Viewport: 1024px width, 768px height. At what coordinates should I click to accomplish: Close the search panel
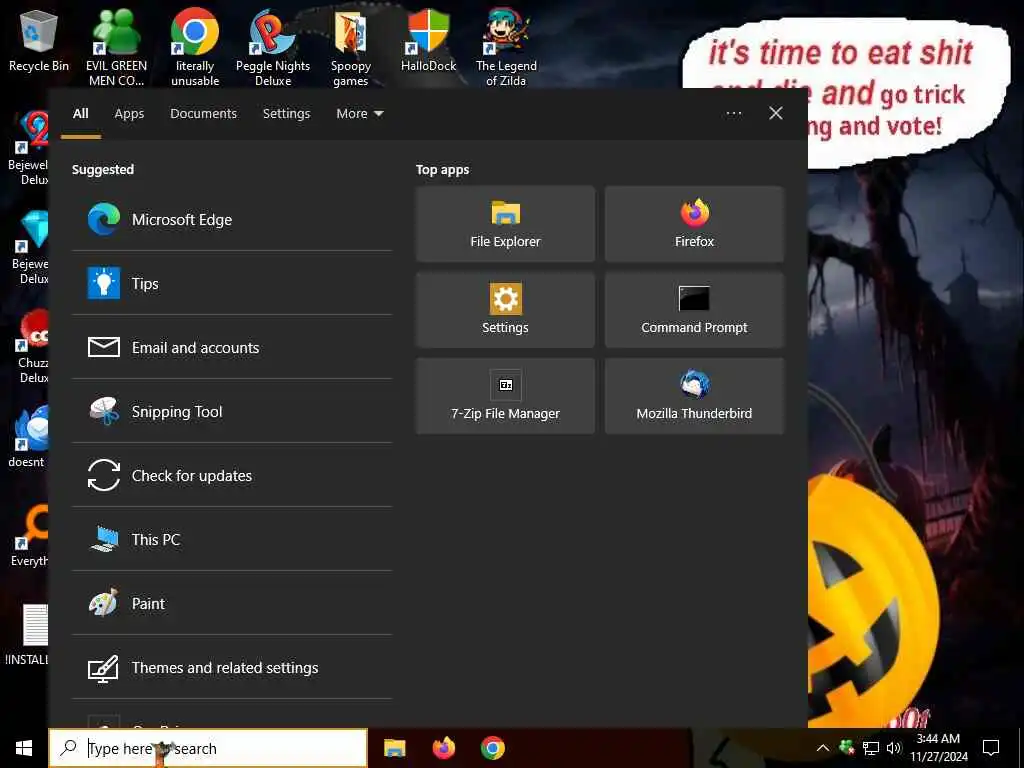(776, 114)
